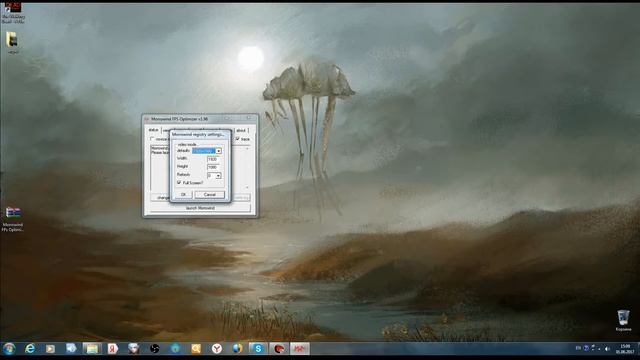This screenshot has height=360, width=640.
Task: Open the top-left desktop shortcut with red-black icon
Action: tap(12, 12)
